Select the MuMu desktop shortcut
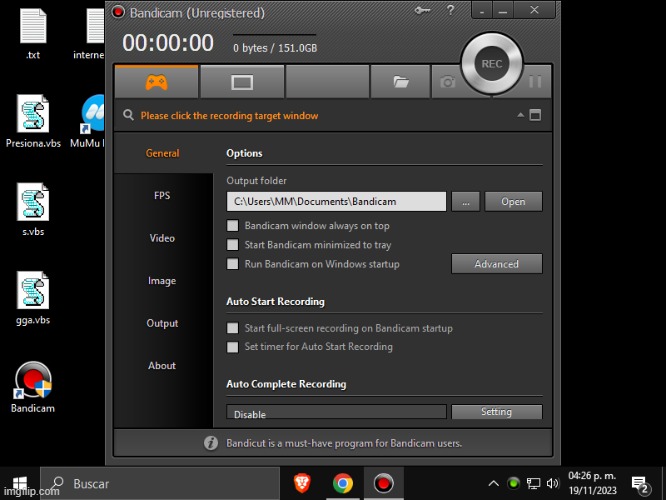Image resolution: width=666 pixels, height=500 pixels. coord(88,121)
